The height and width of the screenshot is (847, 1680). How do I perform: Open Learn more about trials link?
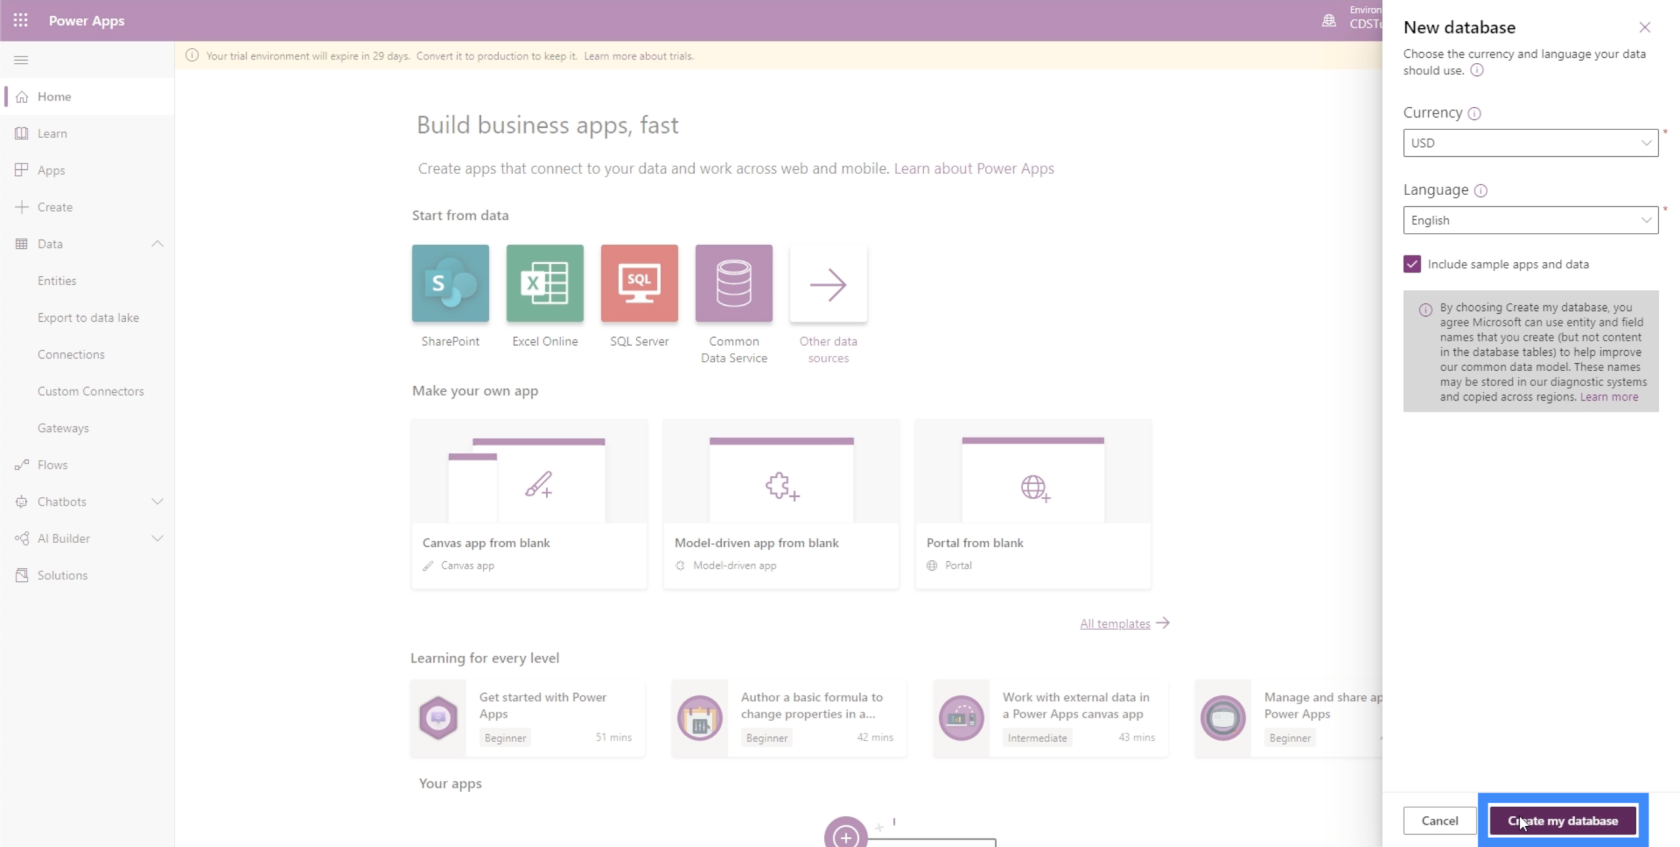[x=638, y=56]
